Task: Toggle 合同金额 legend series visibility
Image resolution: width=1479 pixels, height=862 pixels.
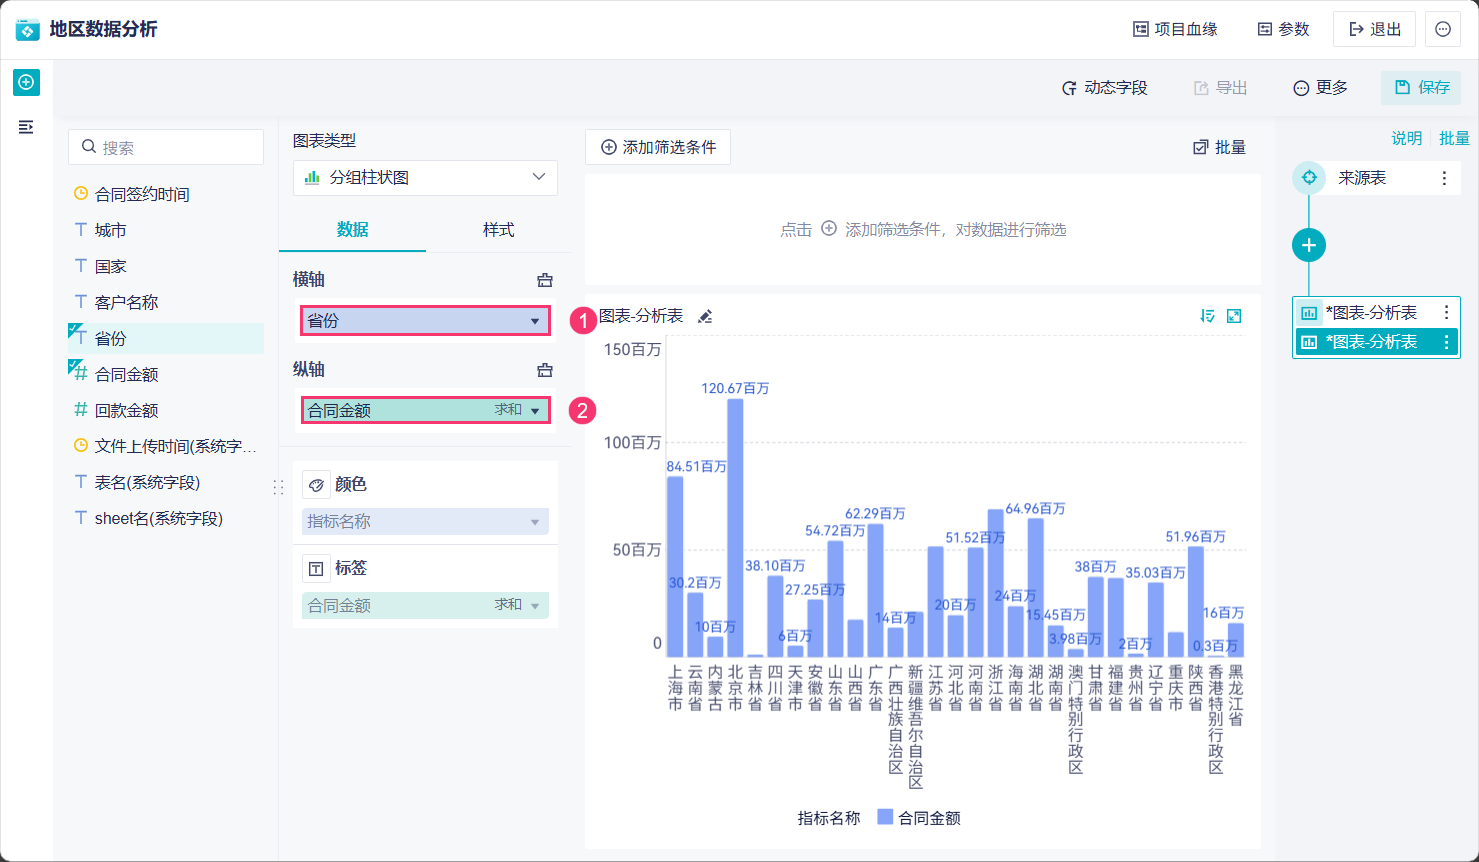Action: 918,818
